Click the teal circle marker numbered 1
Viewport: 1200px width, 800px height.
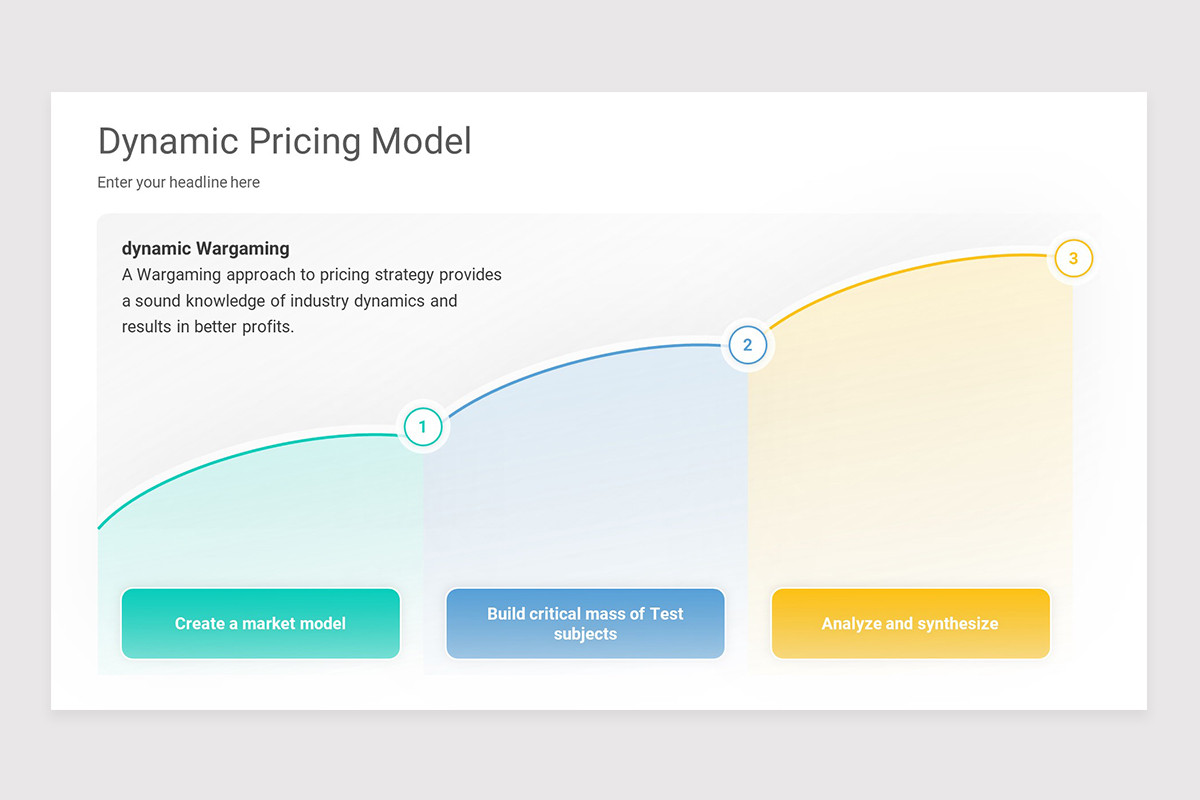[422, 427]
